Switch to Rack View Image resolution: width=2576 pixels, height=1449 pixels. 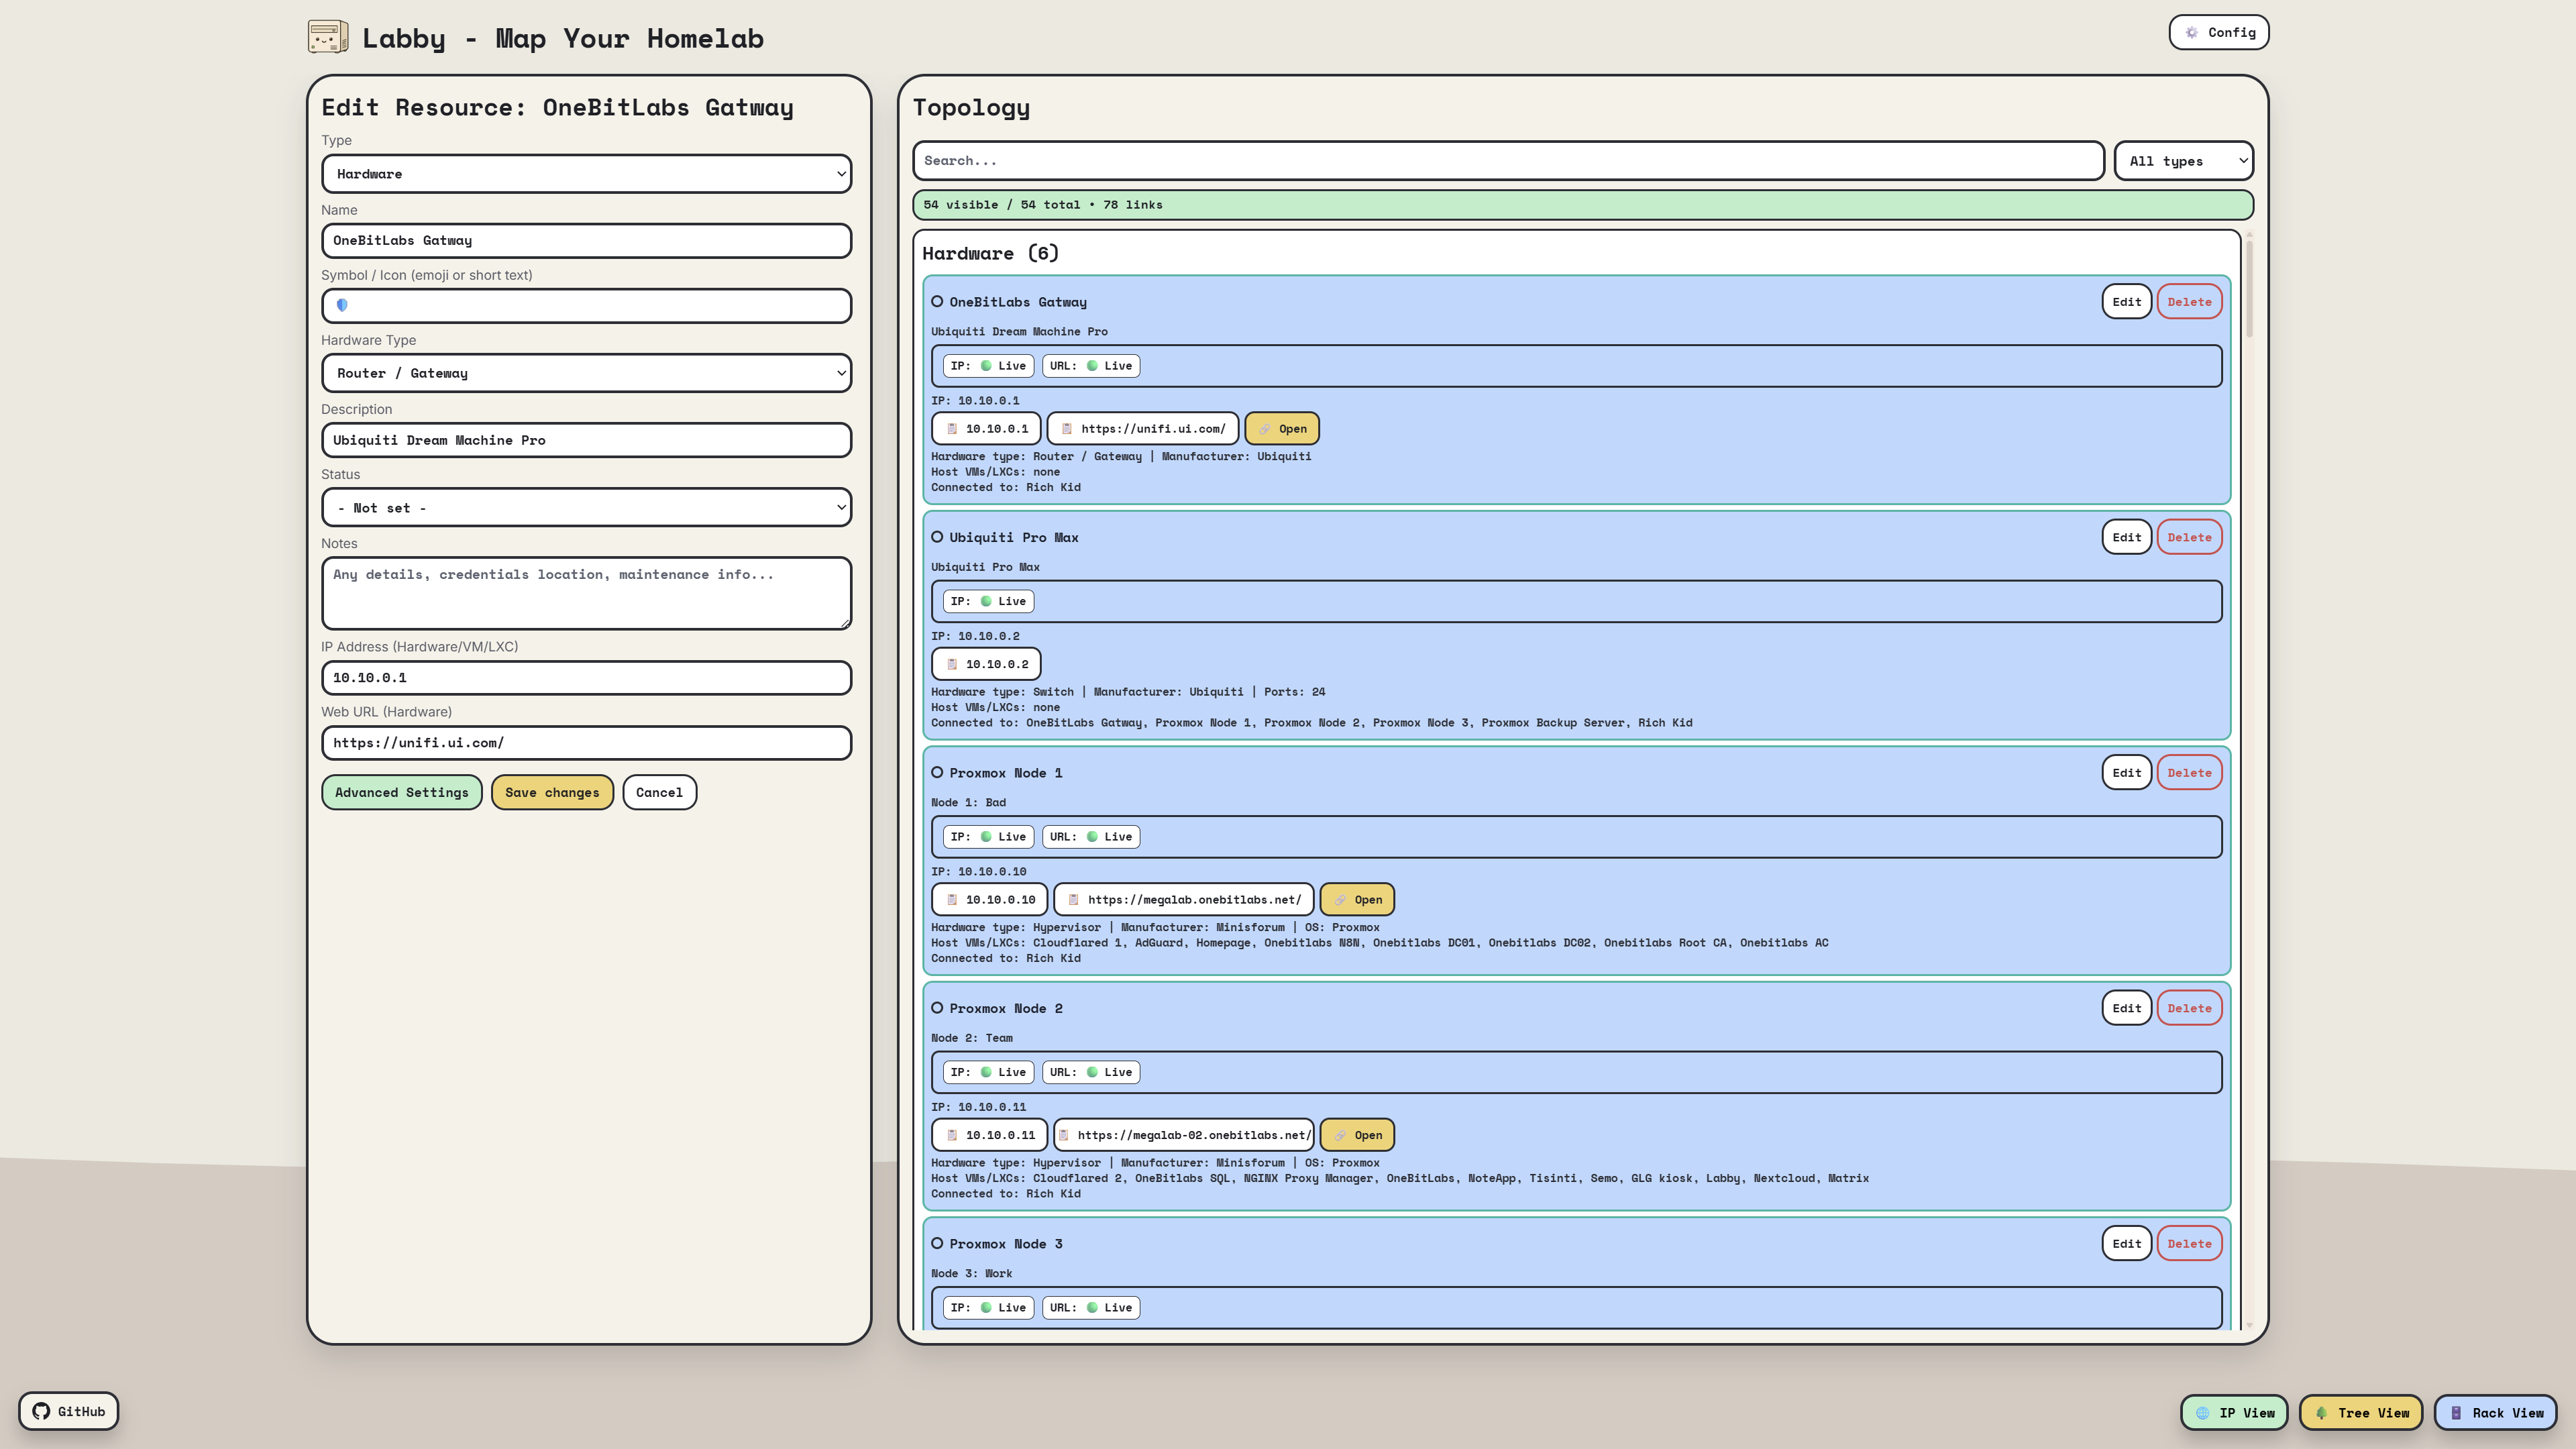(2495, 1412)
